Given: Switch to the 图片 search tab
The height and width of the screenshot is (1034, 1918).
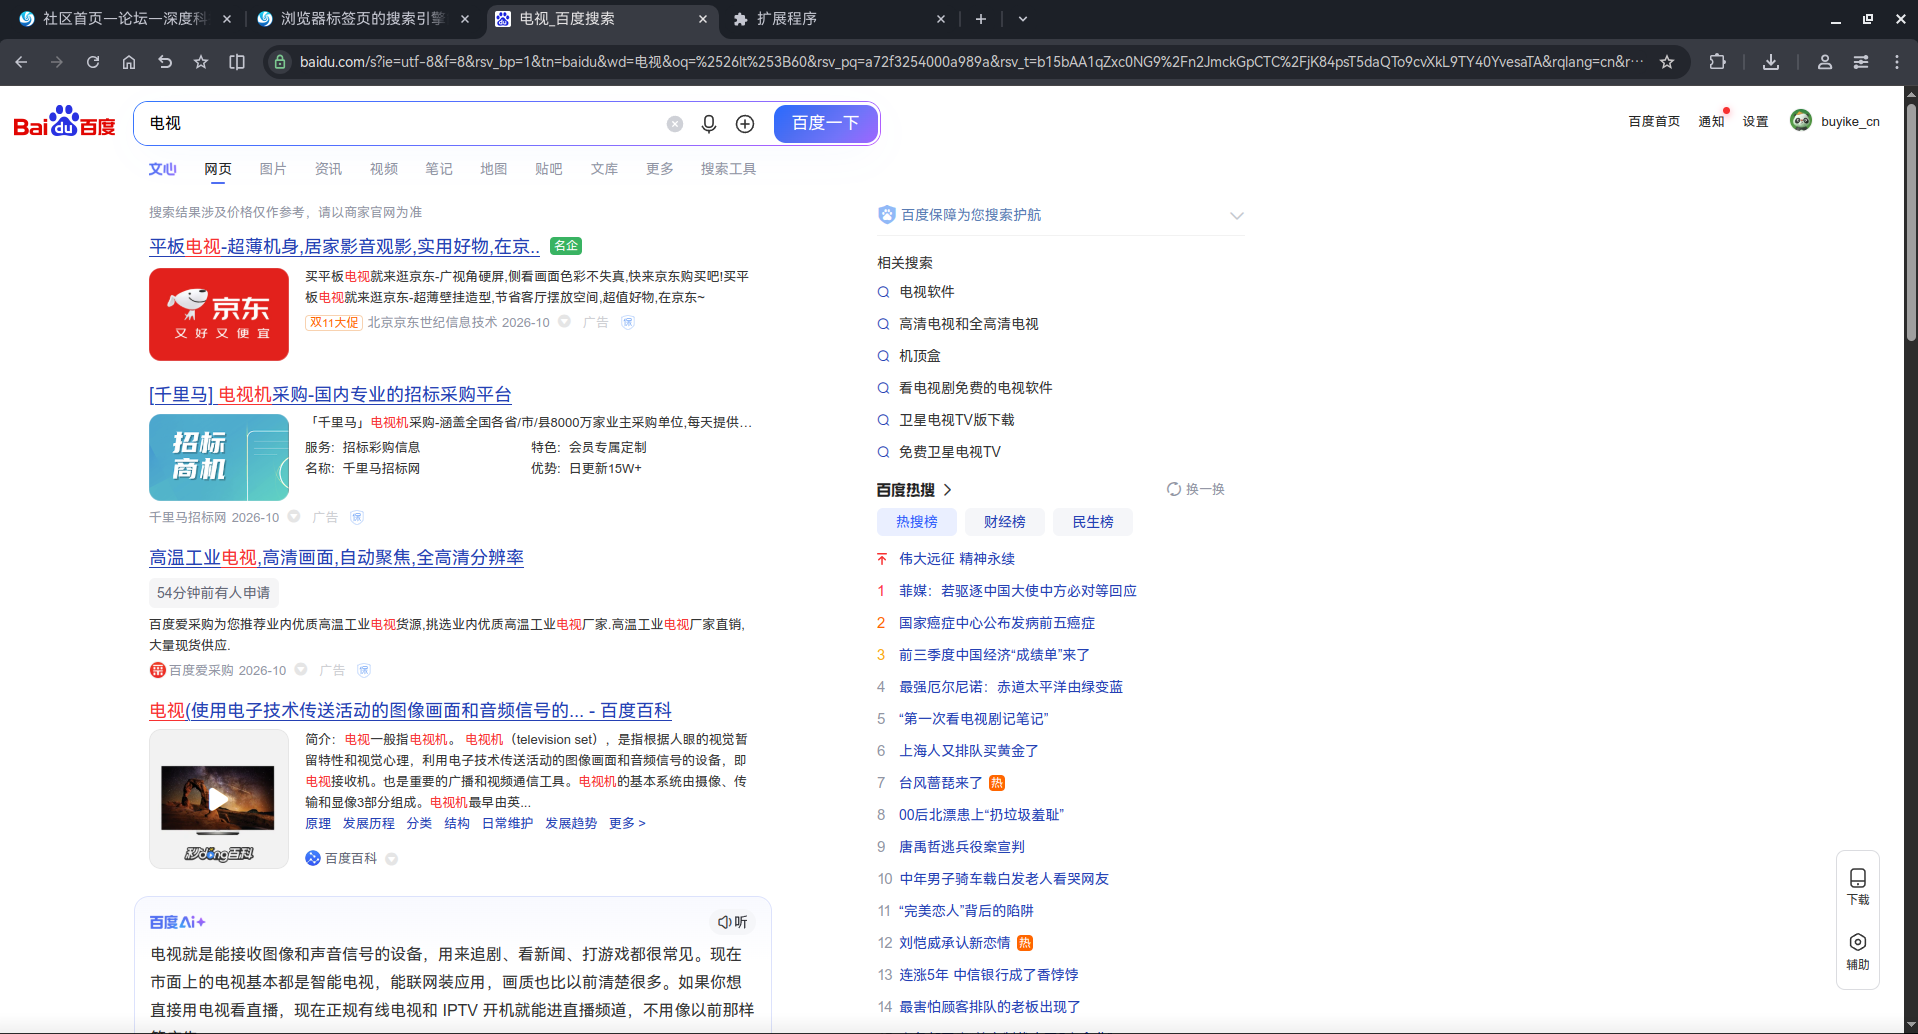Looking at the screenshot, I should pyautogui.click(x=273, y=169).
